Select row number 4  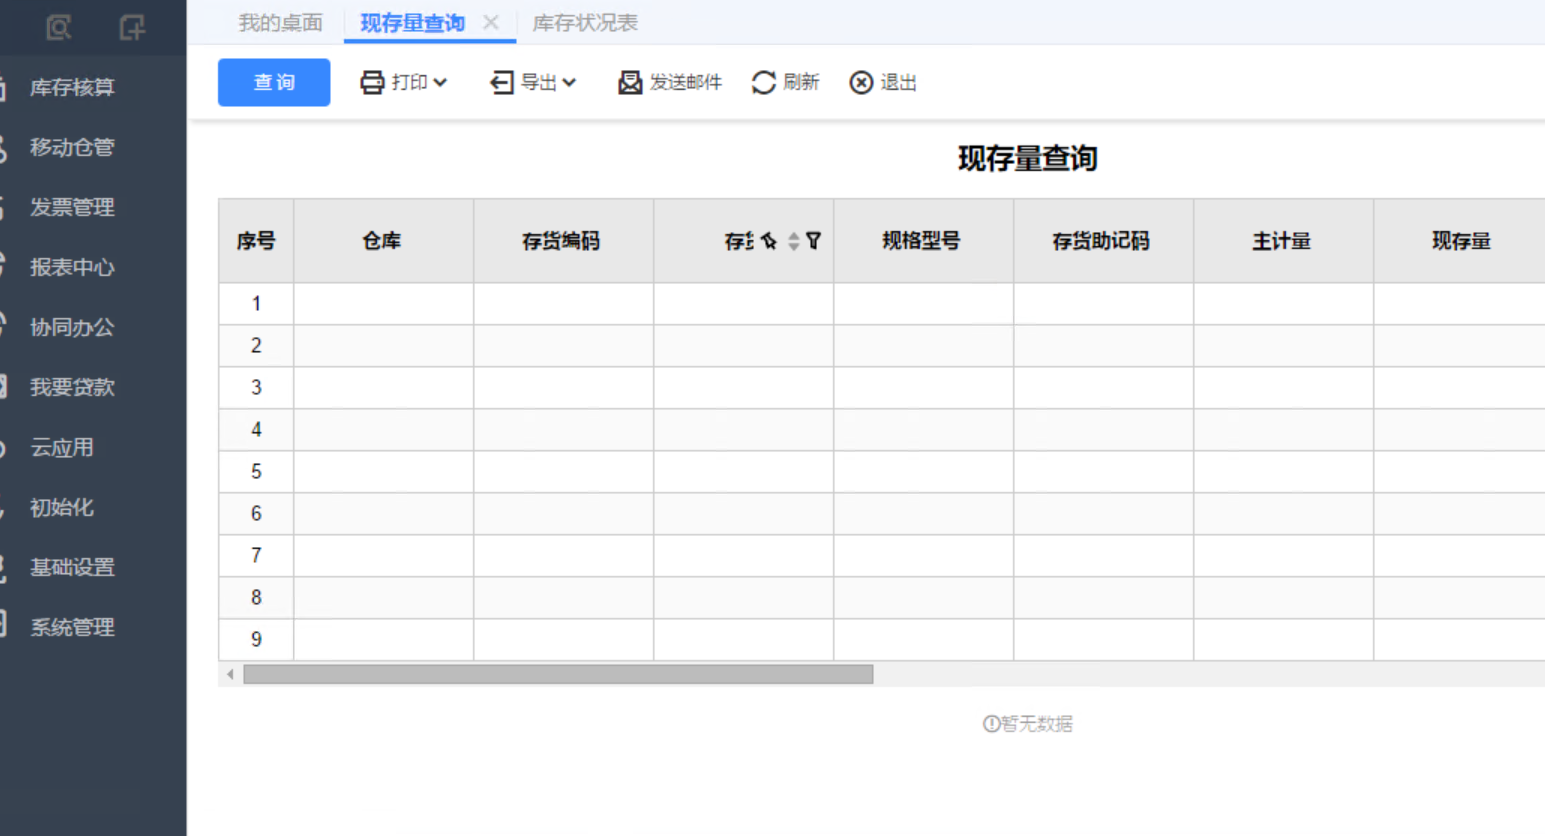click(256, 429)
